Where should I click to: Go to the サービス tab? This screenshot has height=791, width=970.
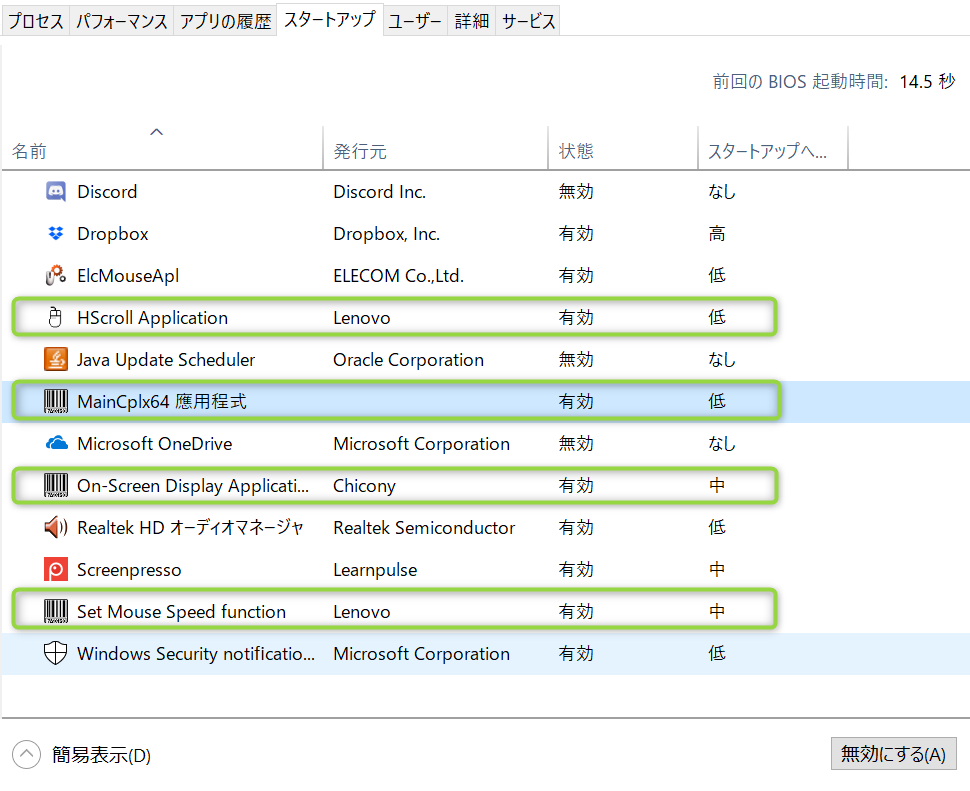[x=528, y=21]
